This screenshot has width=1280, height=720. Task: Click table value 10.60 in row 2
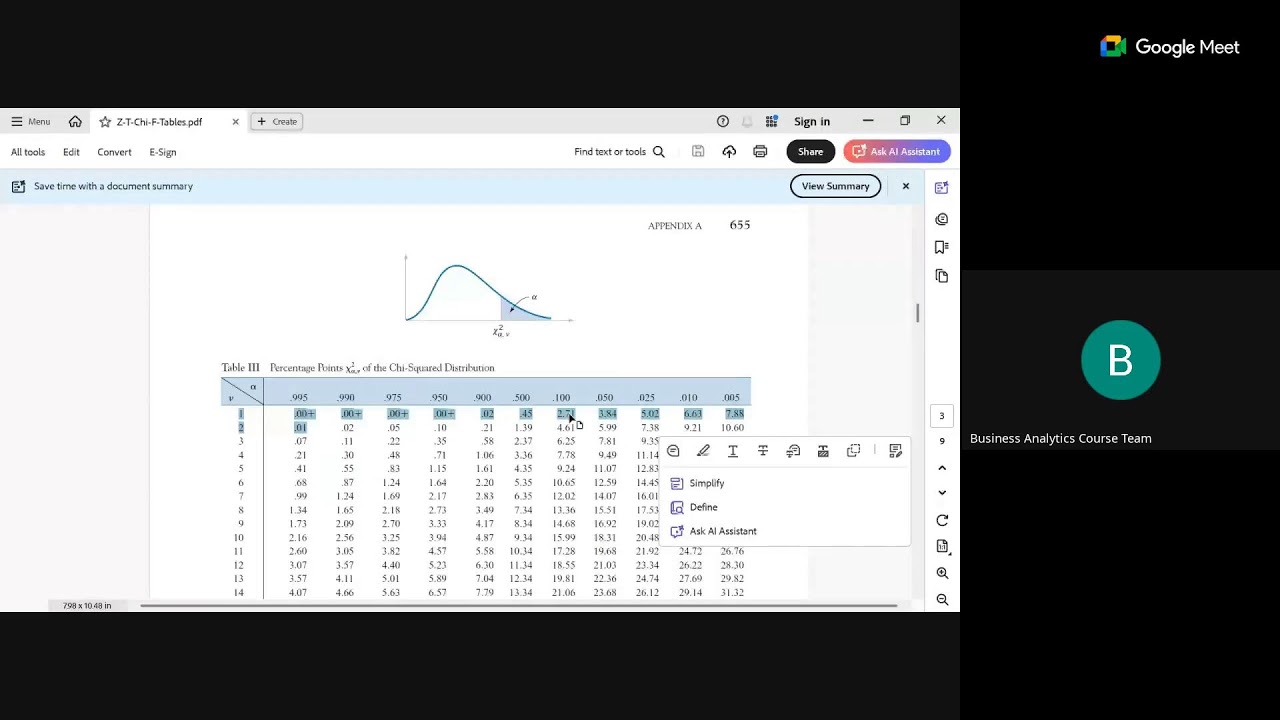click(732, 428)
